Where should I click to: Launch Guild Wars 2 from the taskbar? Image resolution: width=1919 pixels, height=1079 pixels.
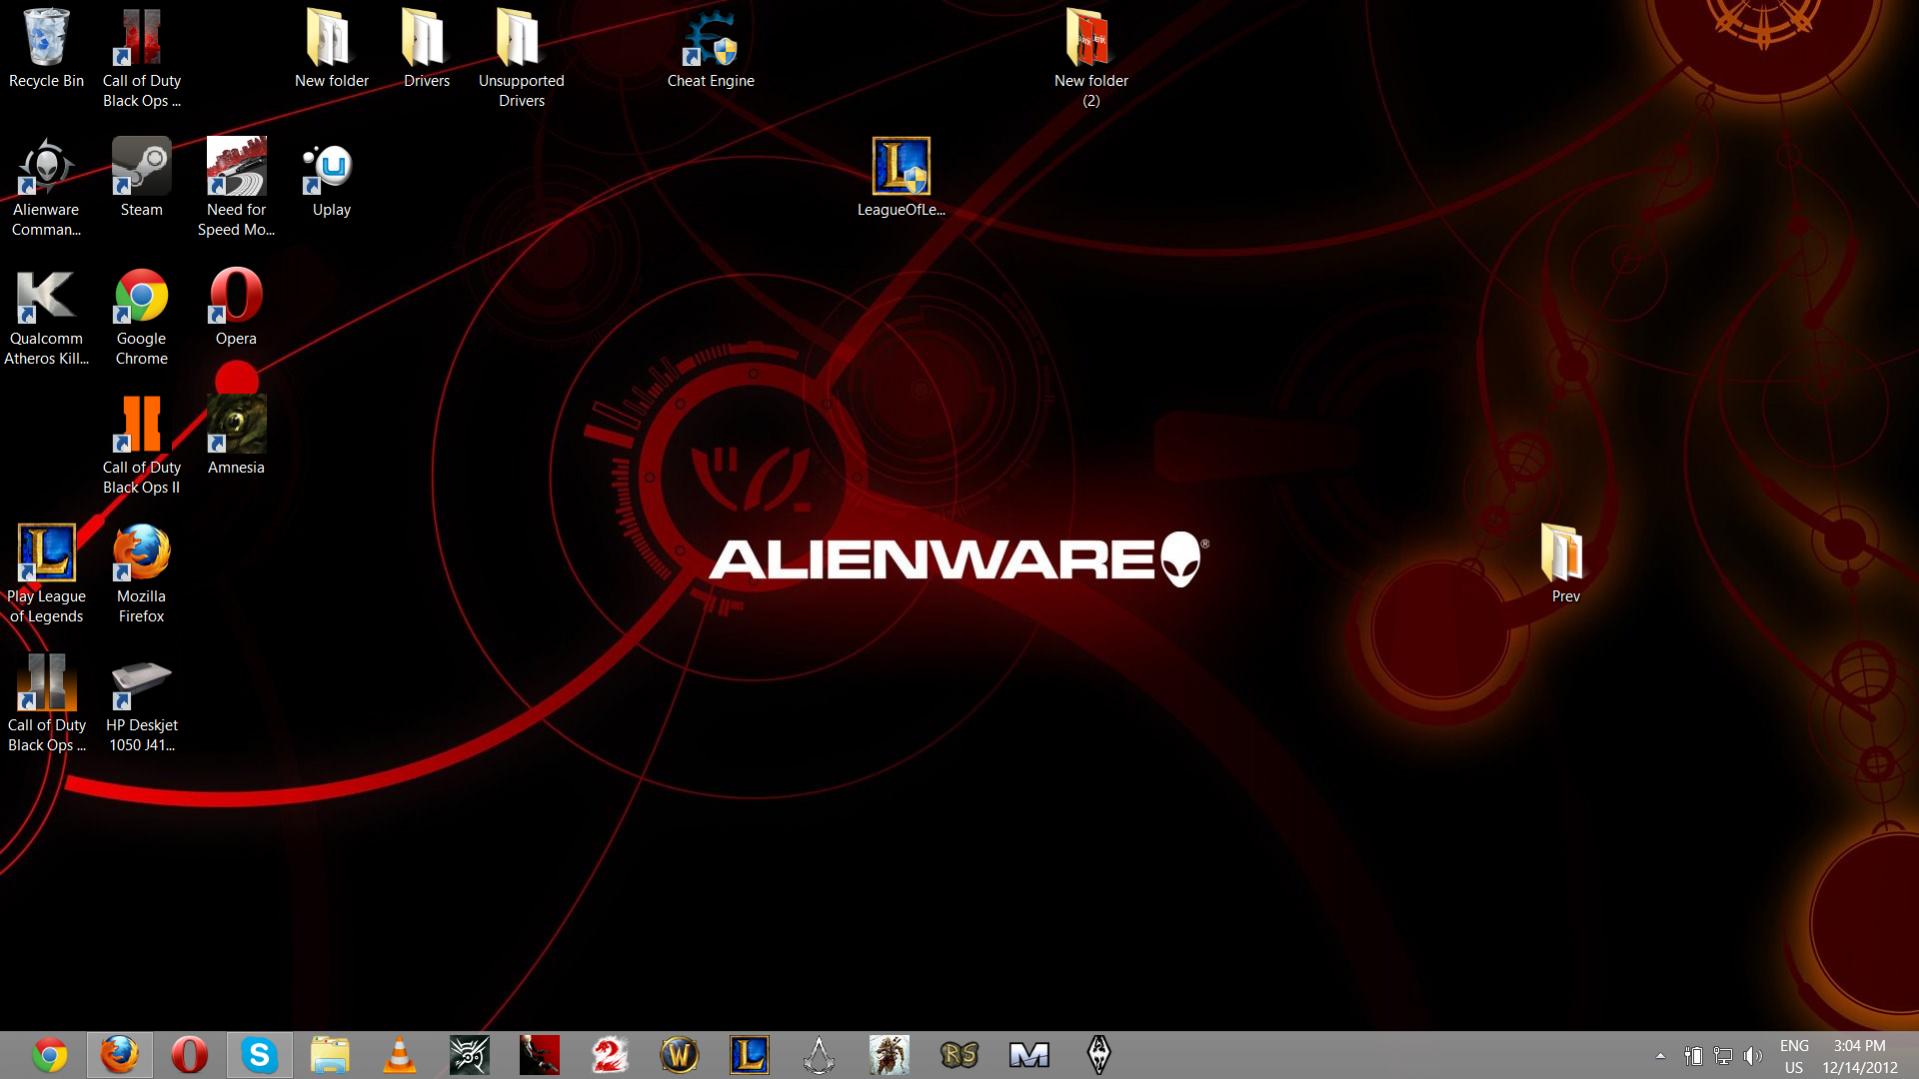coord(610,1055)
